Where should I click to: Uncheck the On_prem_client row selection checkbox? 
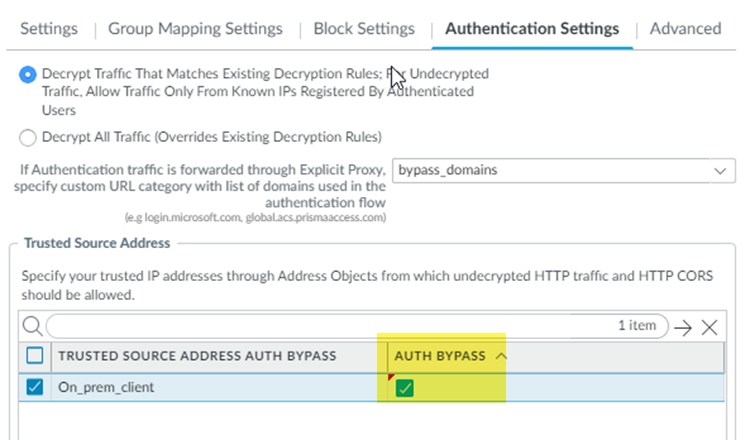pos(33,388)
